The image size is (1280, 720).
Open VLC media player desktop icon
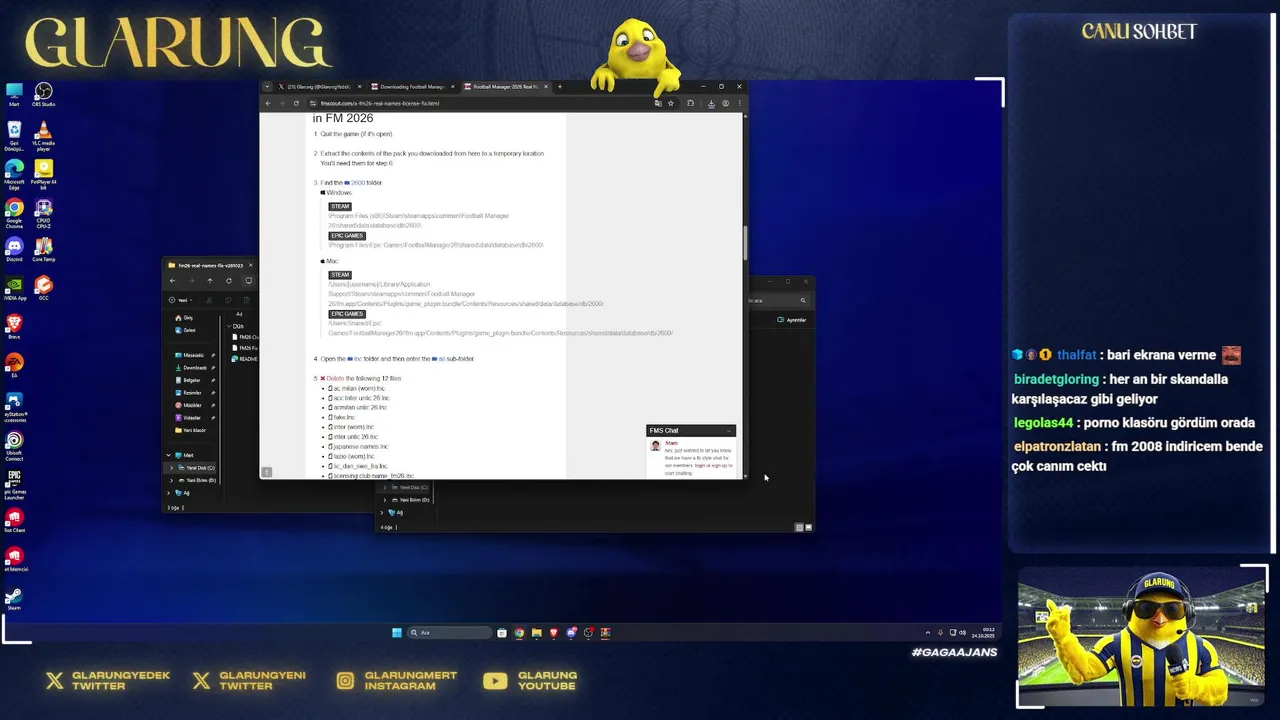[x=43, y=135]
